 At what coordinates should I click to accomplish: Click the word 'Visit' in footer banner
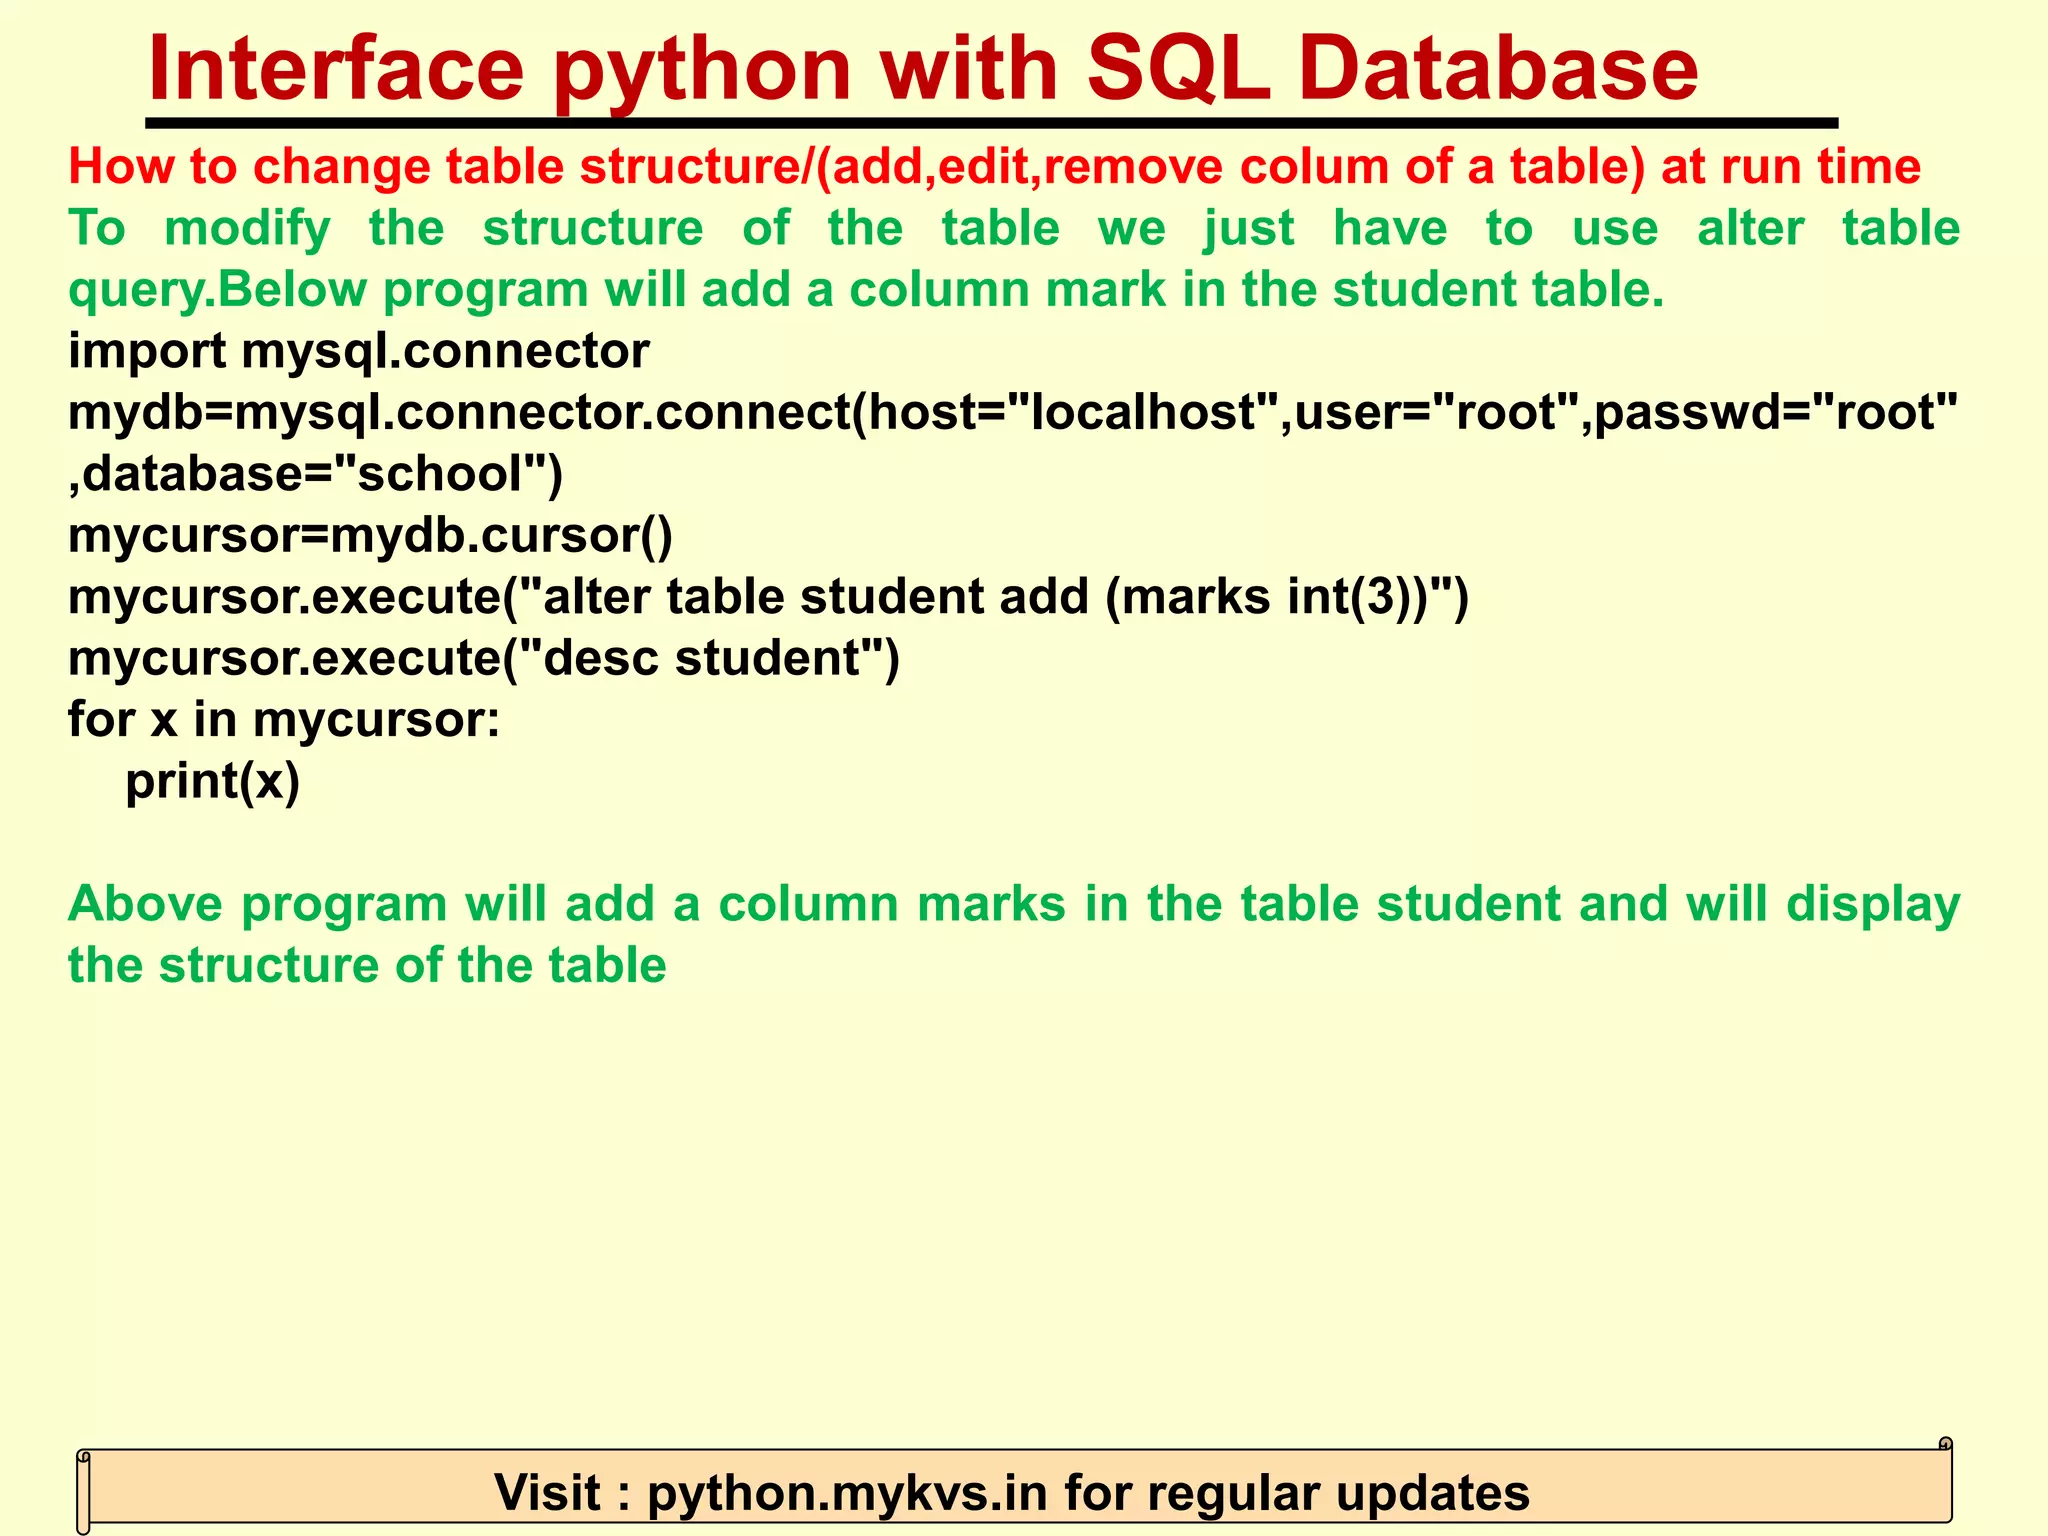[x=548, y=1493]
